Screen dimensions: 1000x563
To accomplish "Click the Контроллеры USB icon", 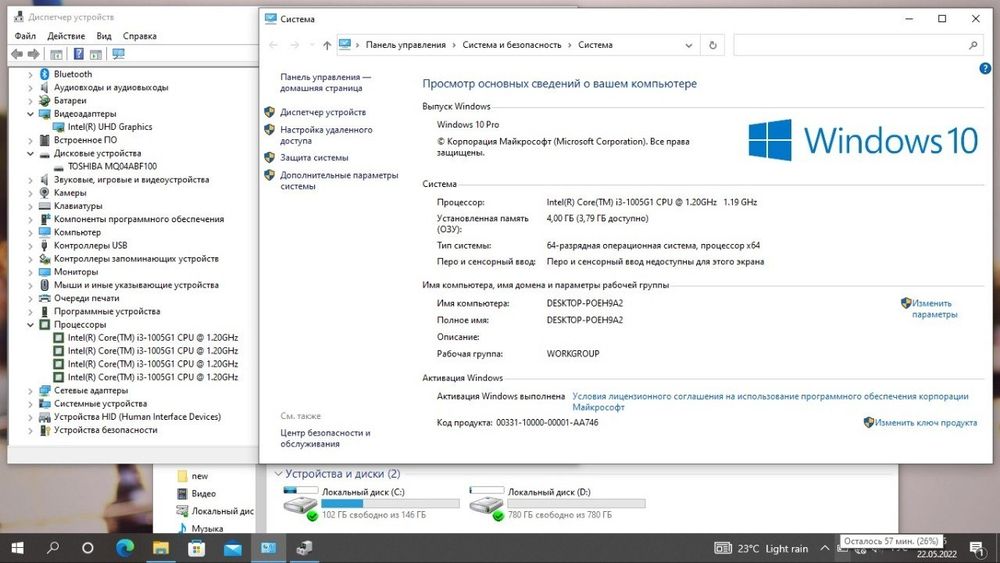I will (45, 245).
